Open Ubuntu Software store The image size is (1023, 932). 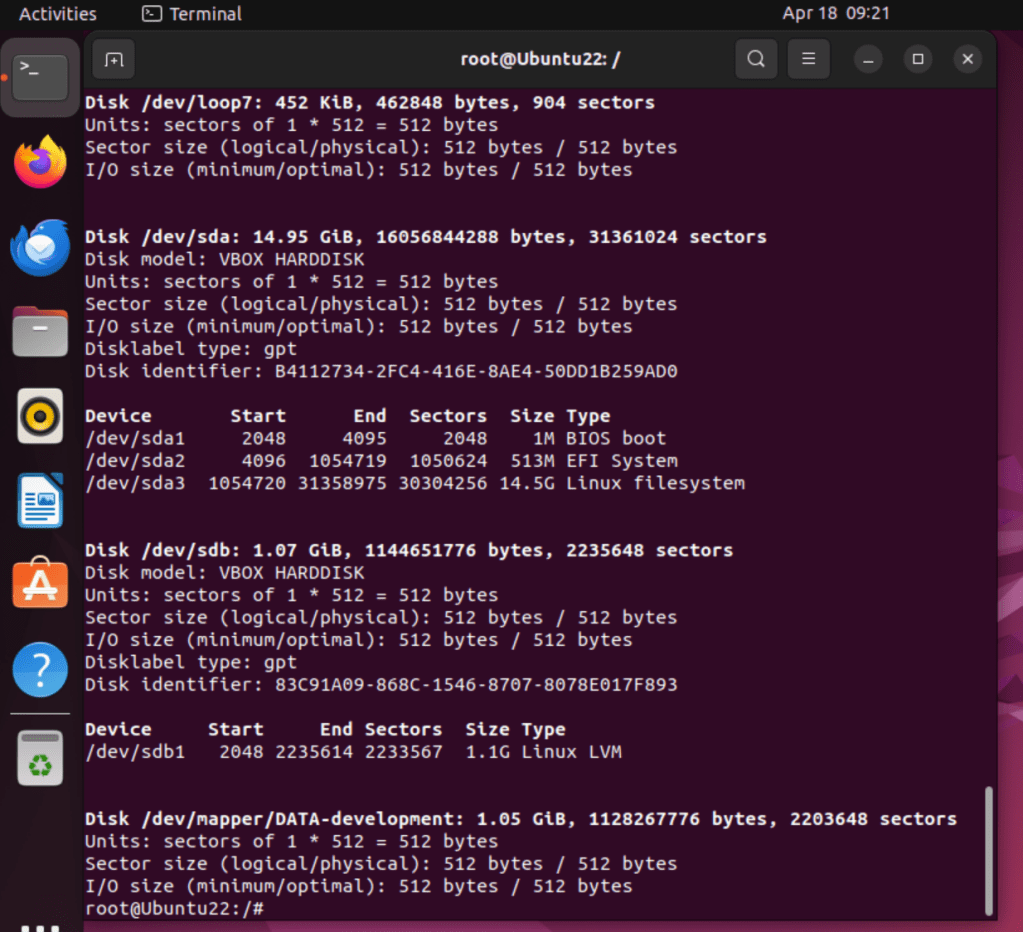[40, 584]
